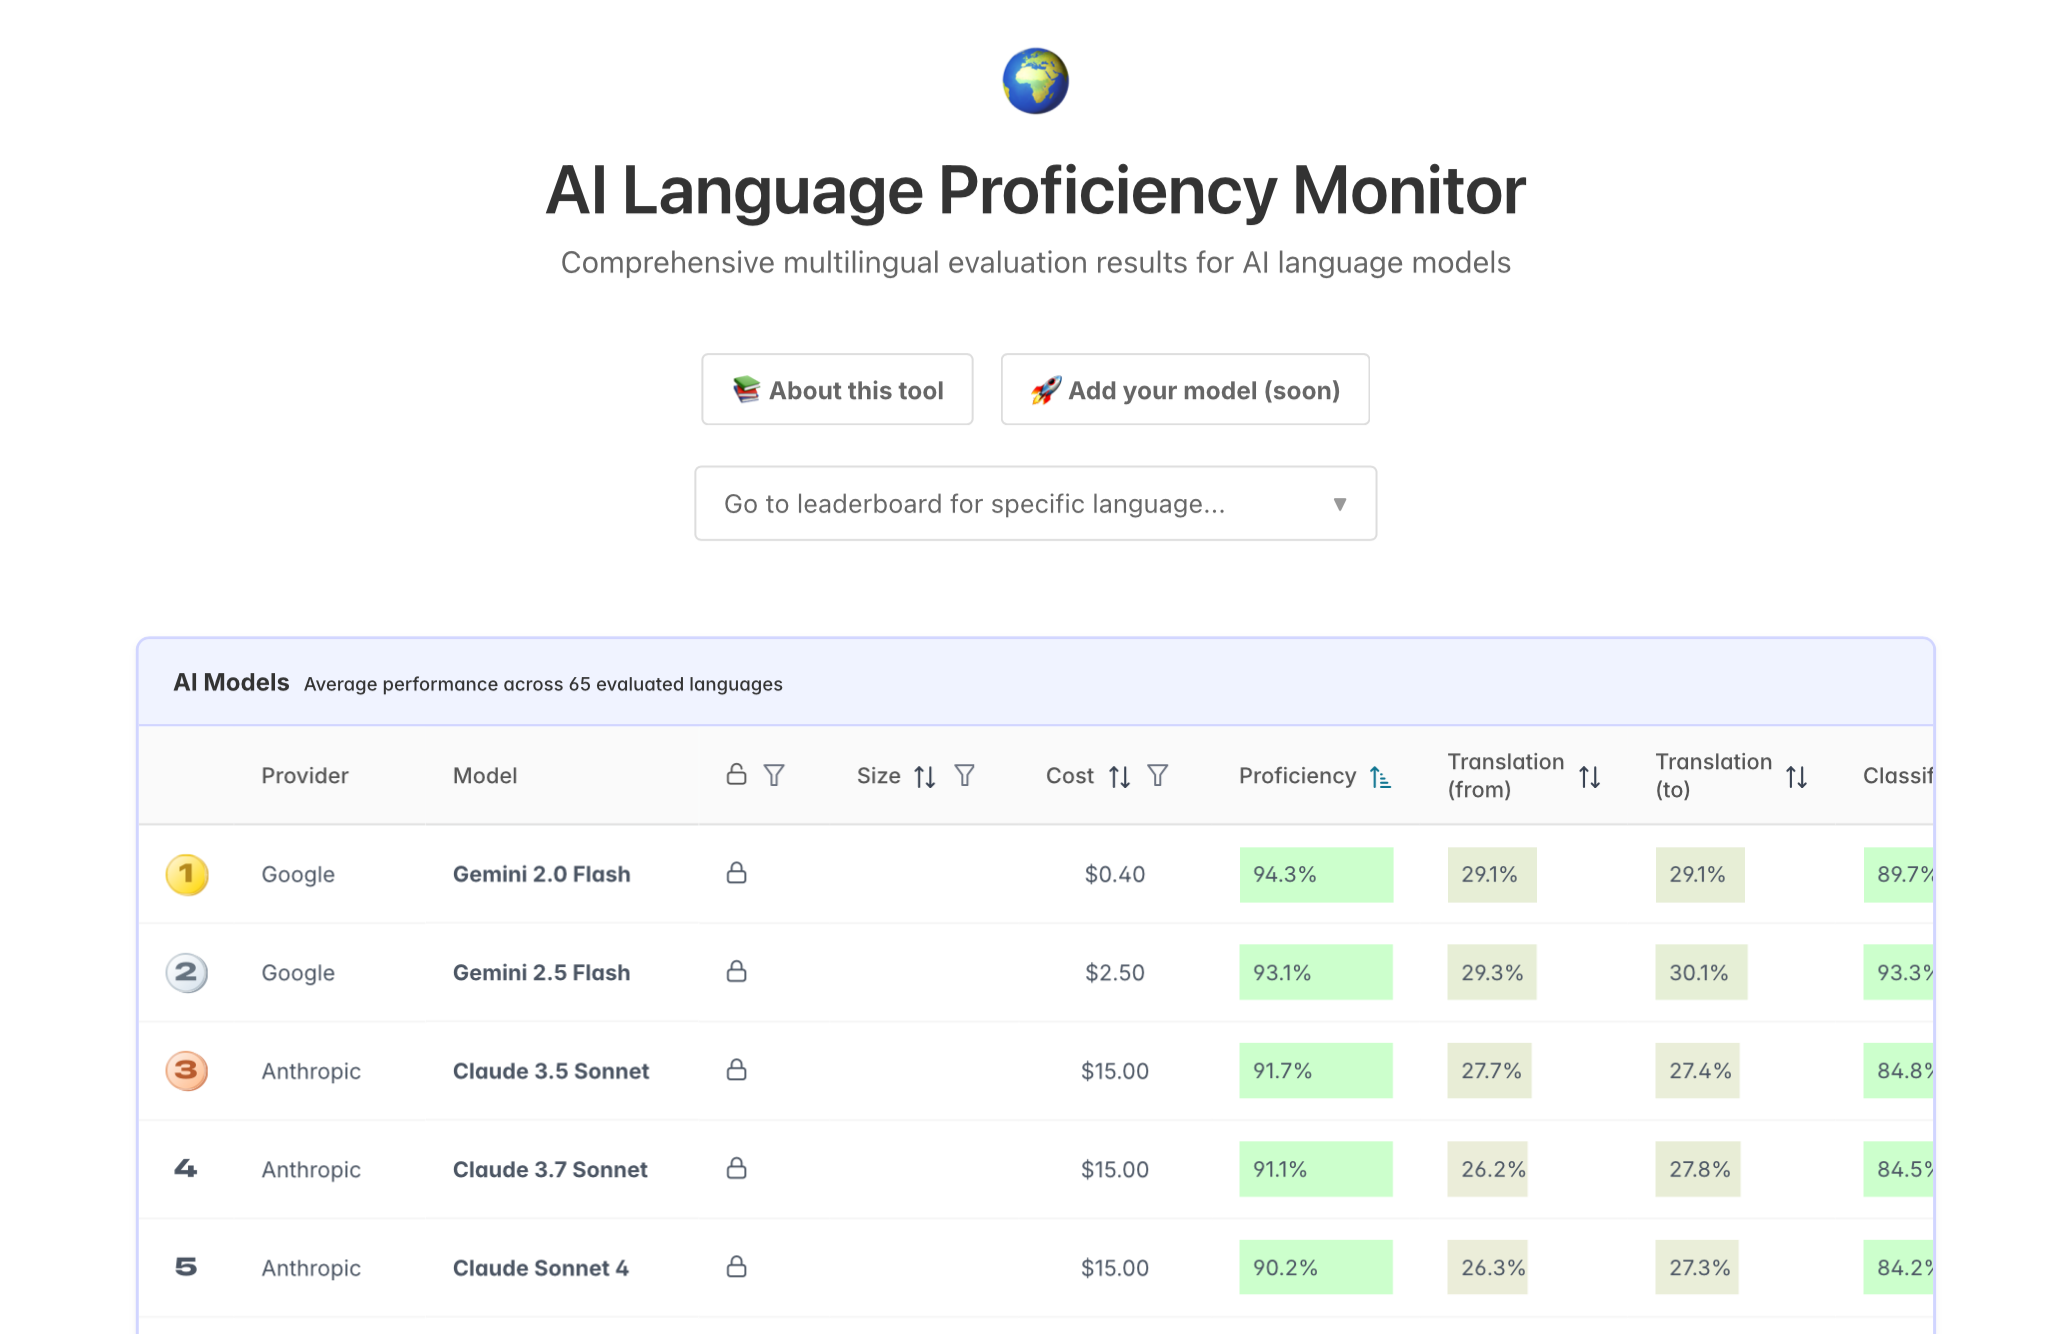2064x1334 pixels.
Task: Click the 93.1% proficiency bar
Action: (x=1316, y=972)
